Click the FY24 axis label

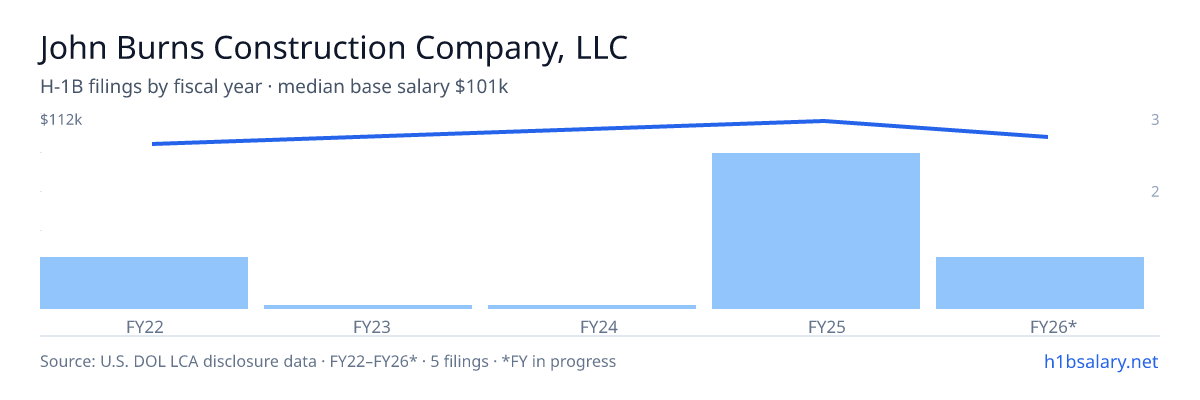pos(592,326)
